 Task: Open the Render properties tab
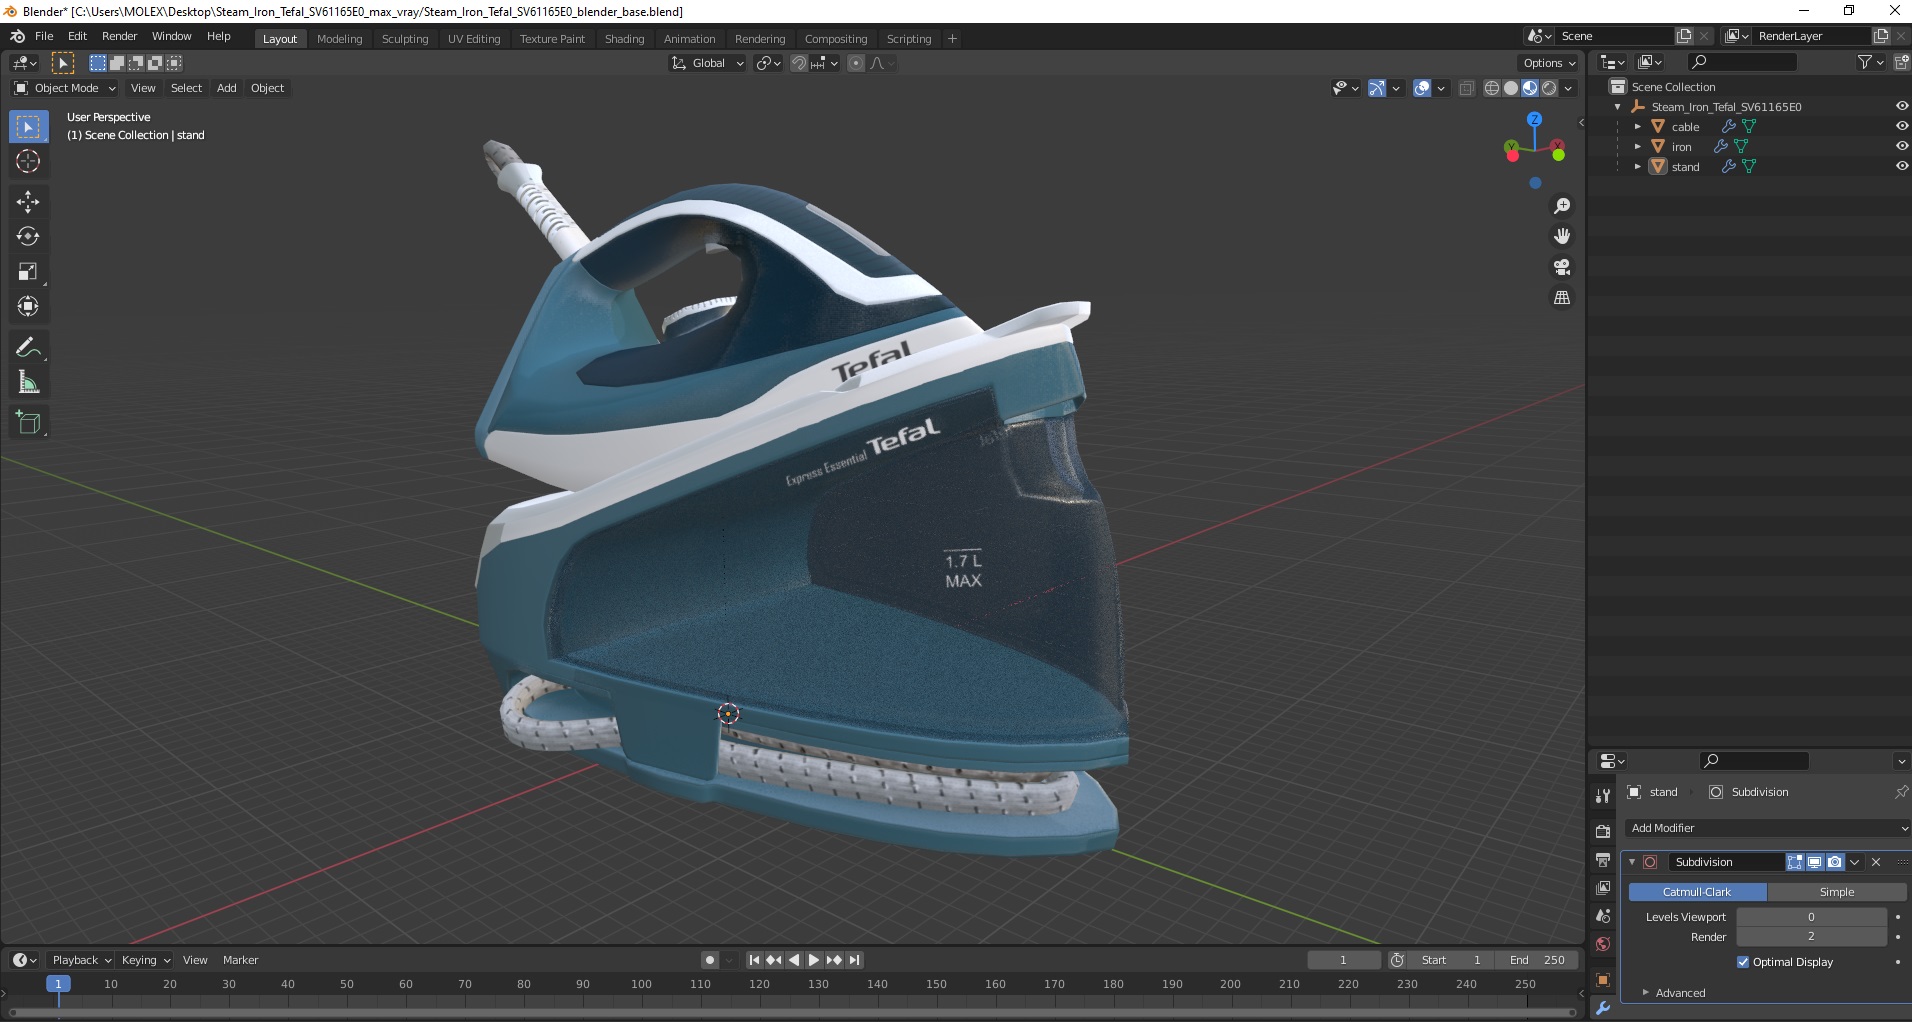click(1603, 831)
